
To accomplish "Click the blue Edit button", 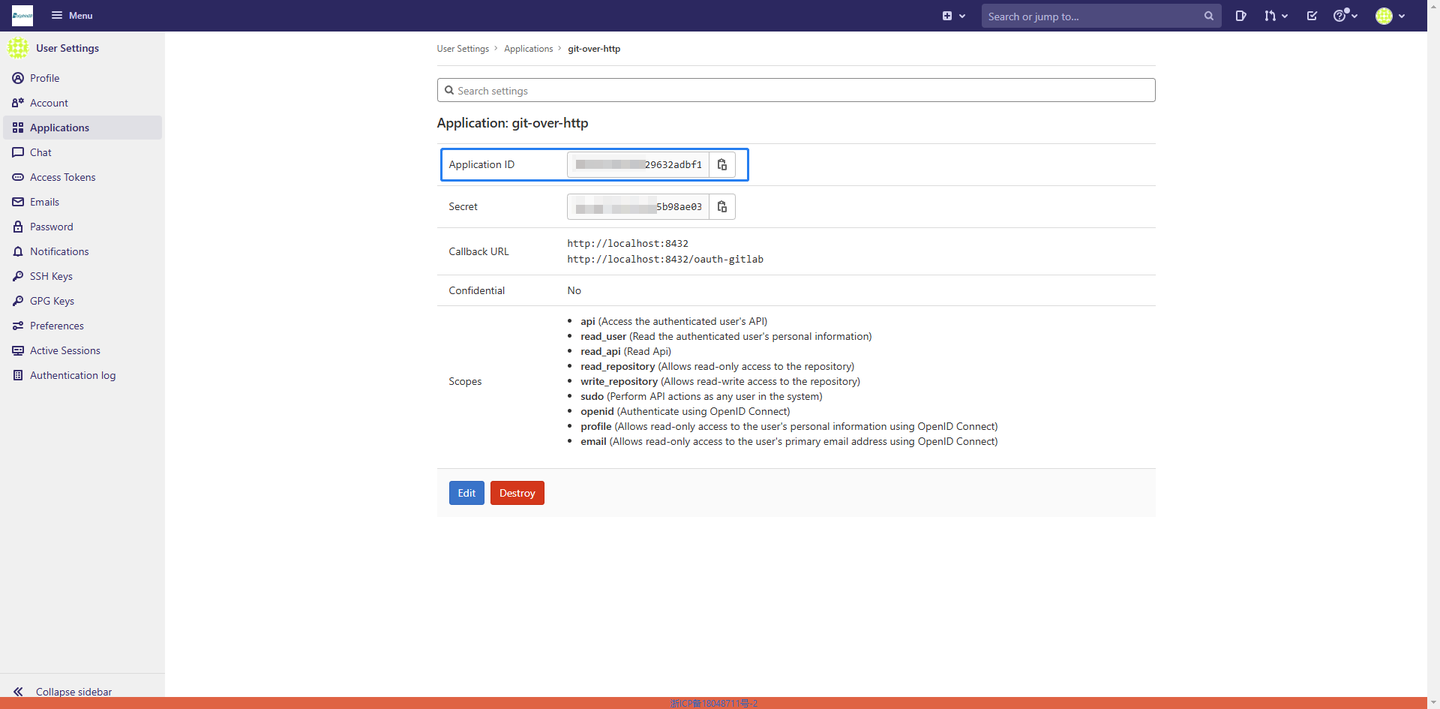I will [467, 493].
